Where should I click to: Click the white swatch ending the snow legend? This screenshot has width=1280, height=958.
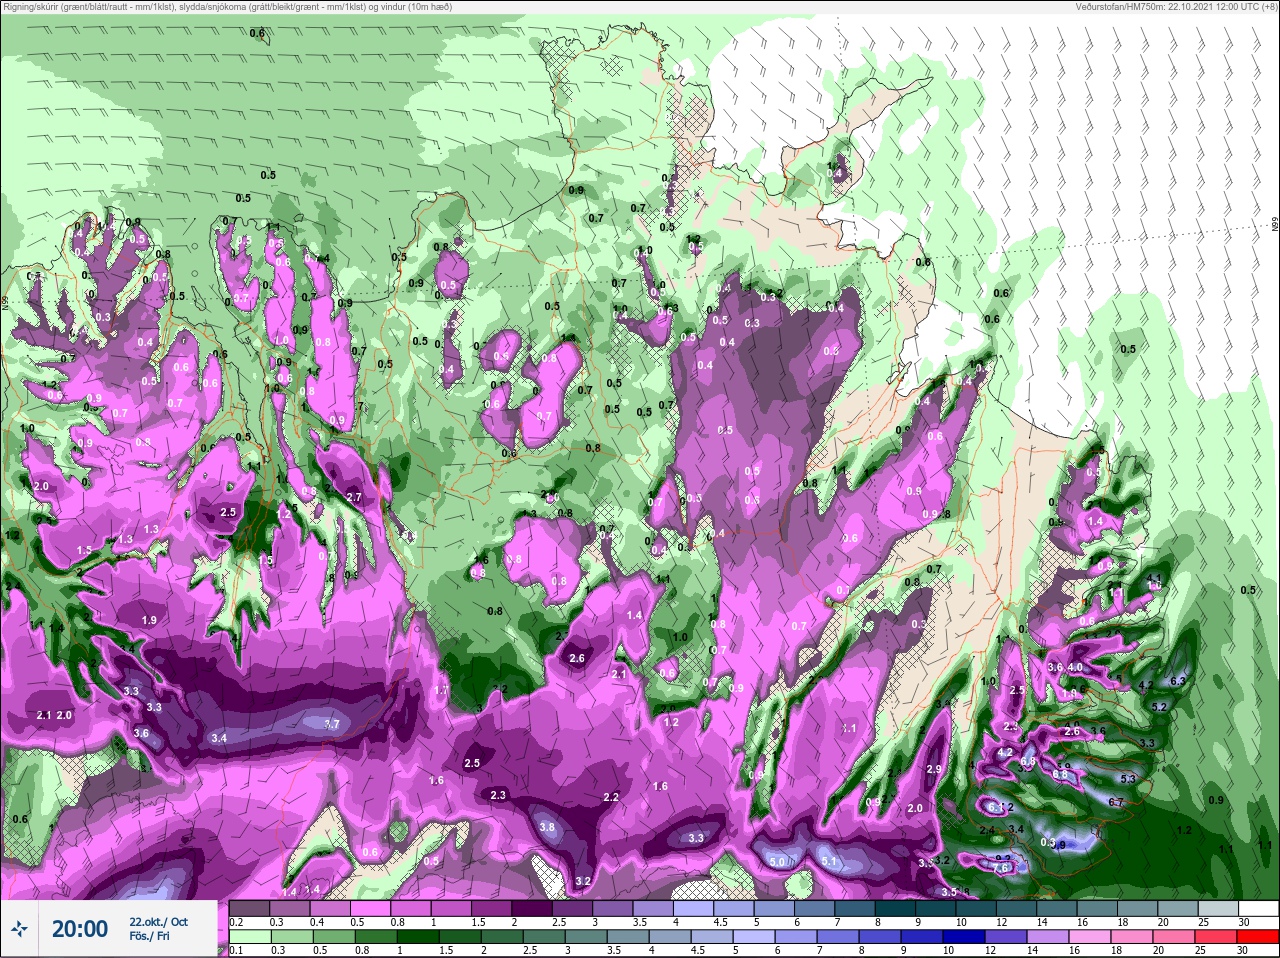pos(1259,908)
